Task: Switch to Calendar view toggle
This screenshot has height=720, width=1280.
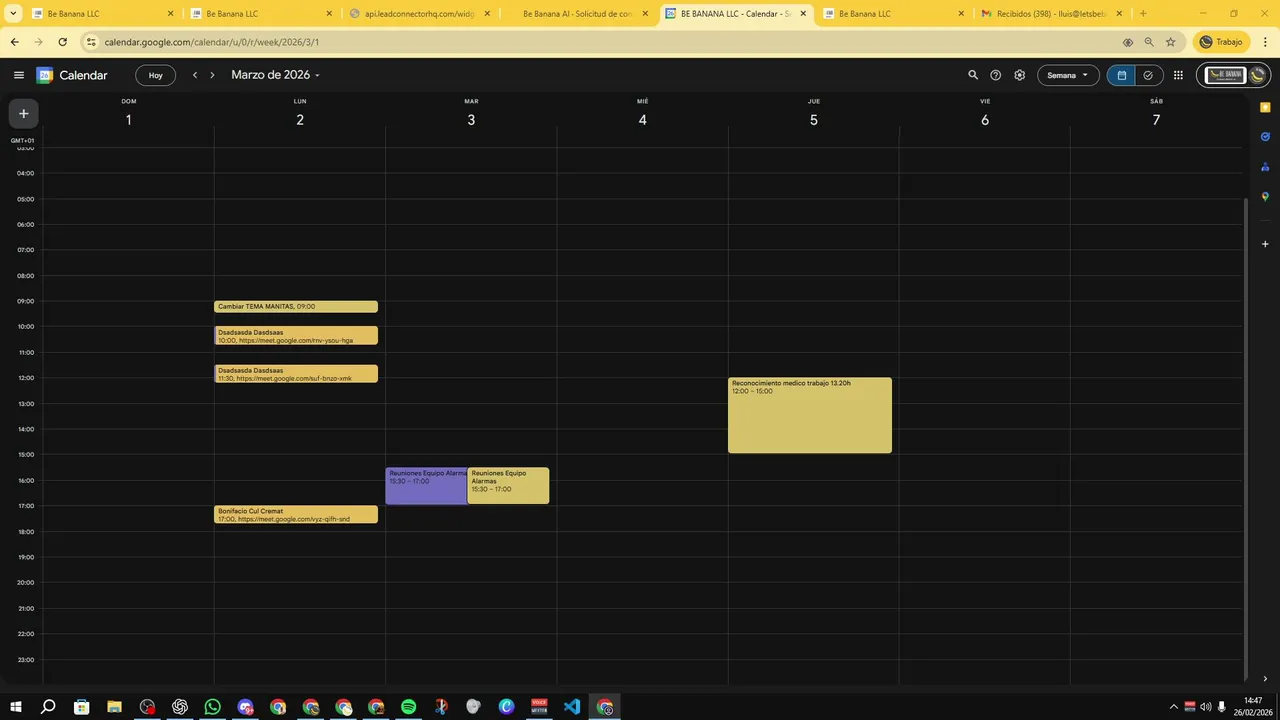Action: pyautogui.click(x=1121, y=75)
